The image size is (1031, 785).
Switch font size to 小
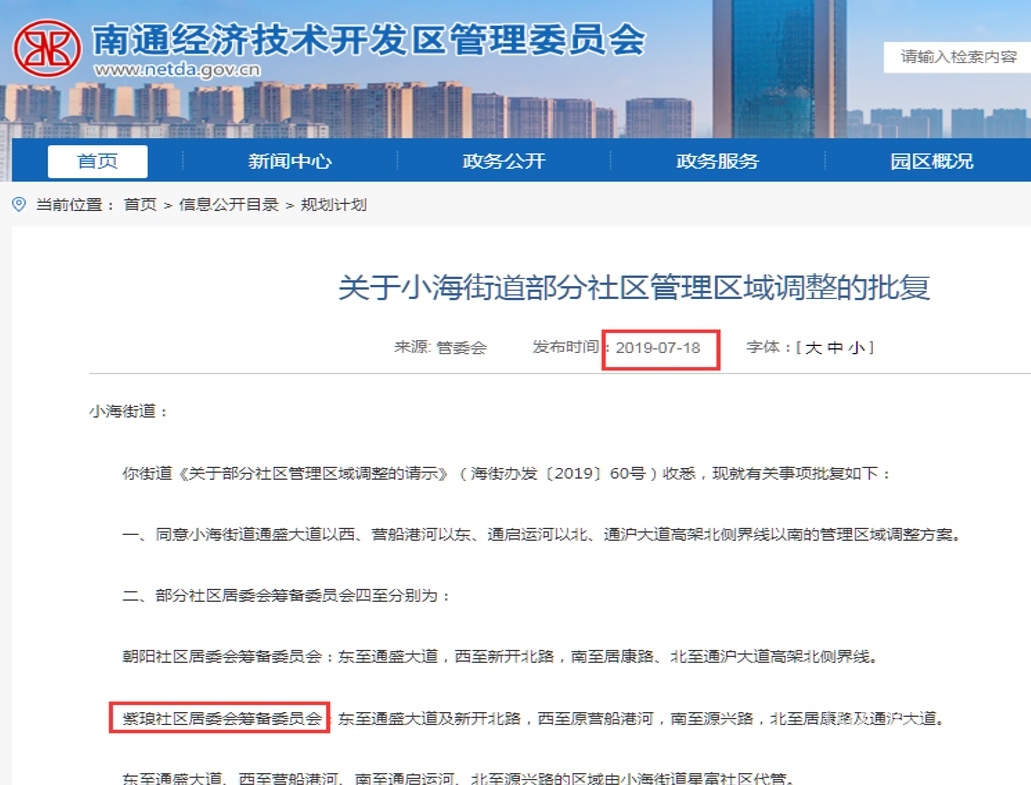[x=857, y=348]
